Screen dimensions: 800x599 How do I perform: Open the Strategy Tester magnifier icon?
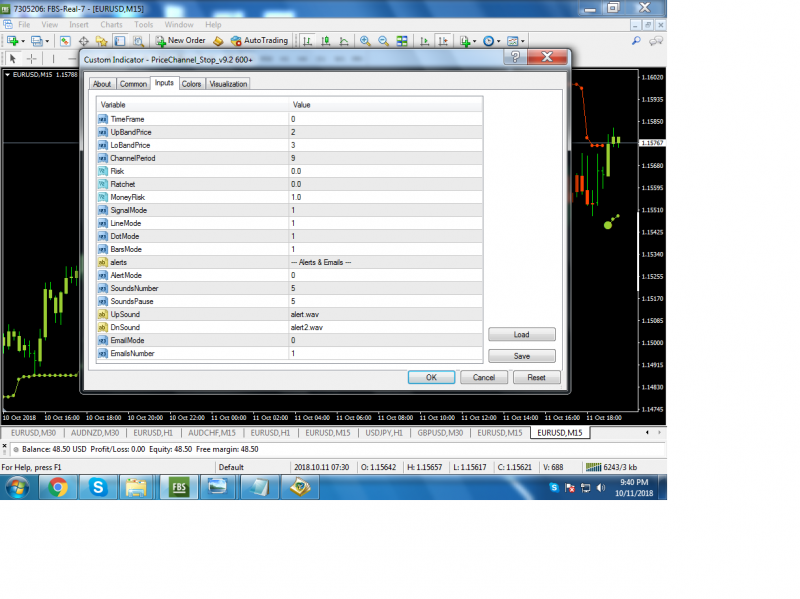tap(138, 41)
